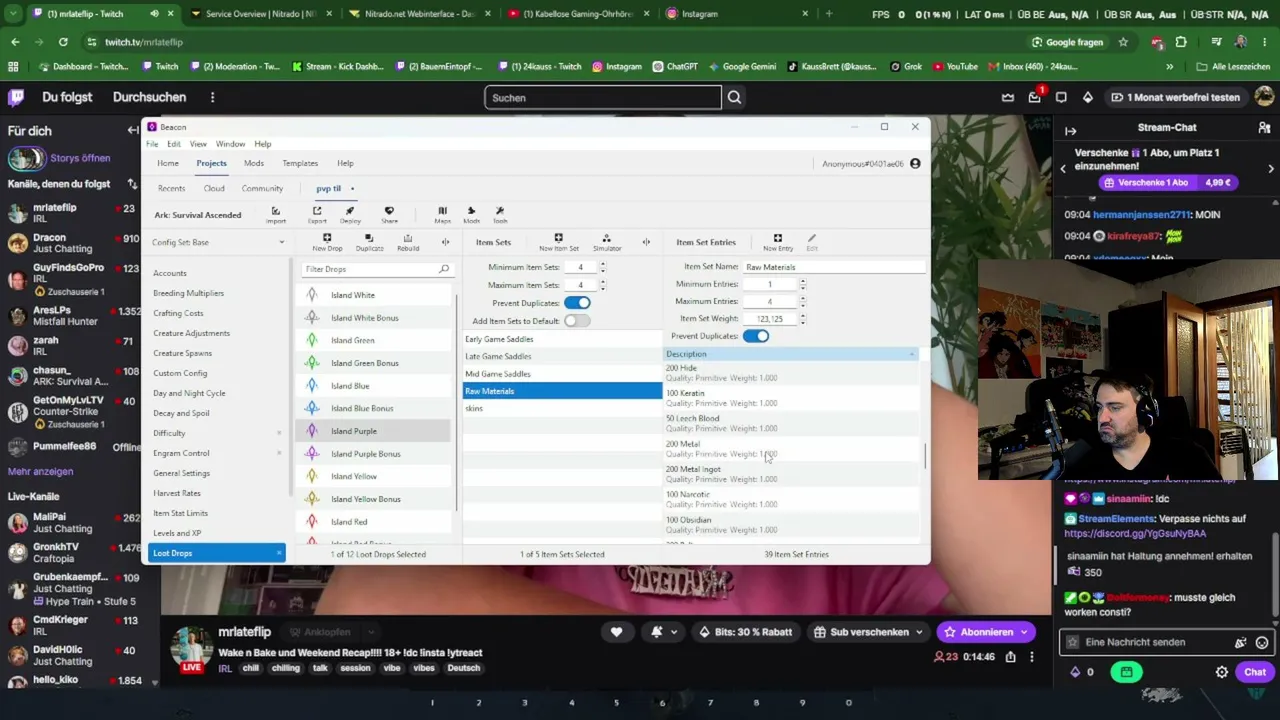Viewport: 1280px width, 720px height.
Task: Click the follow heart icon
Action: point(616,632)
